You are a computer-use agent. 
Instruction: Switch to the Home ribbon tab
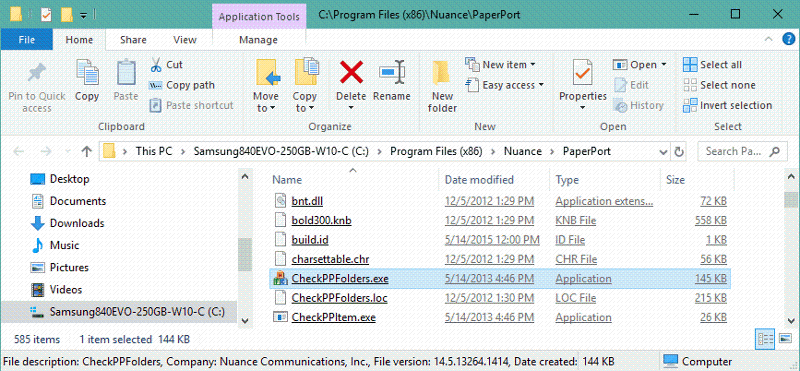pos(79,40)
